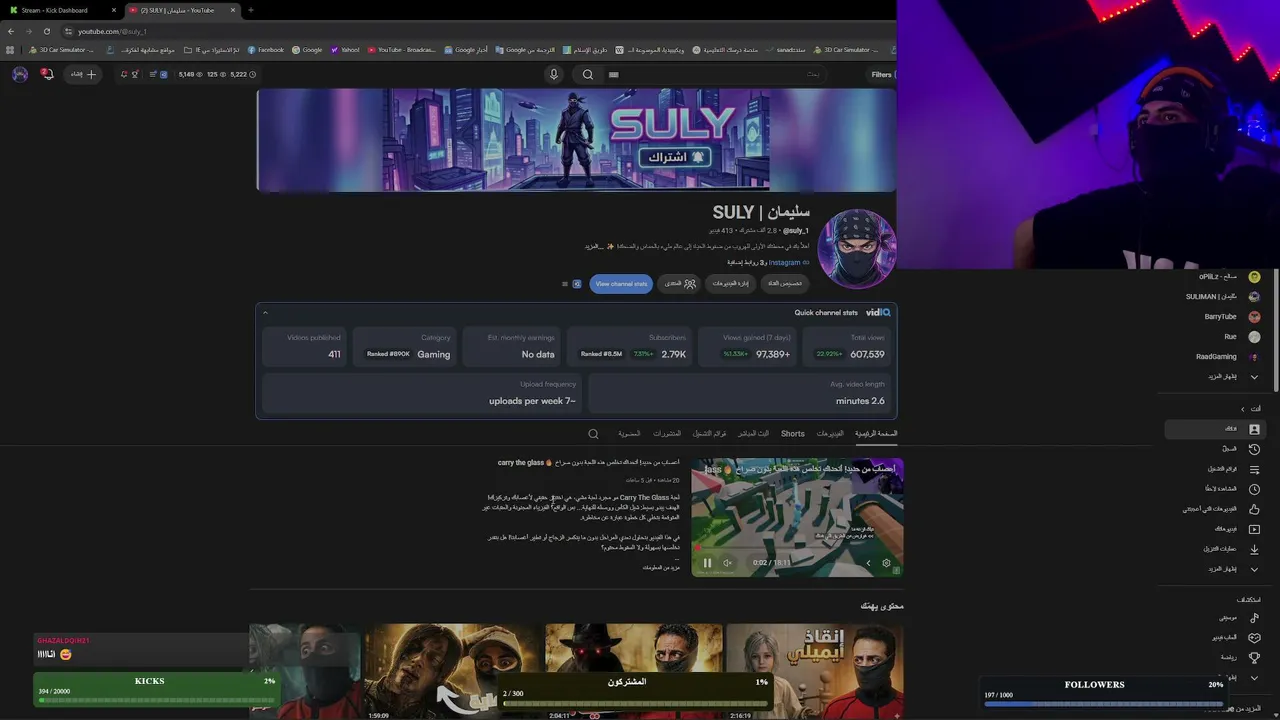Open the Community button with people icon
Viewport: 1280px width, 720px height.
pos(681,284)
